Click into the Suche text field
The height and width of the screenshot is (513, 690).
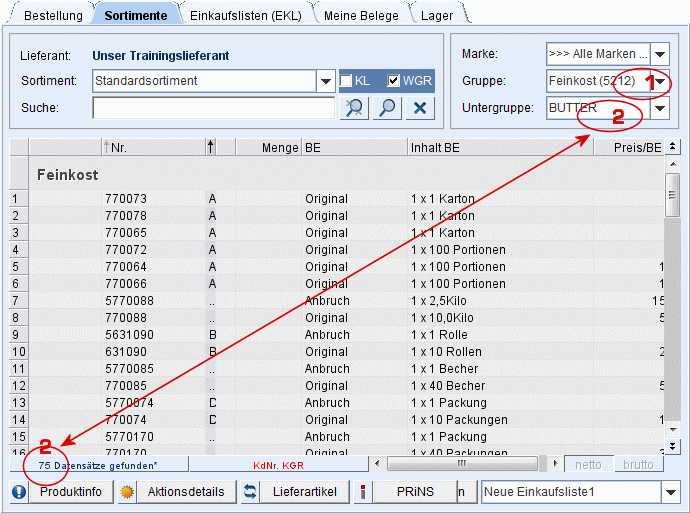pos(213,108)
